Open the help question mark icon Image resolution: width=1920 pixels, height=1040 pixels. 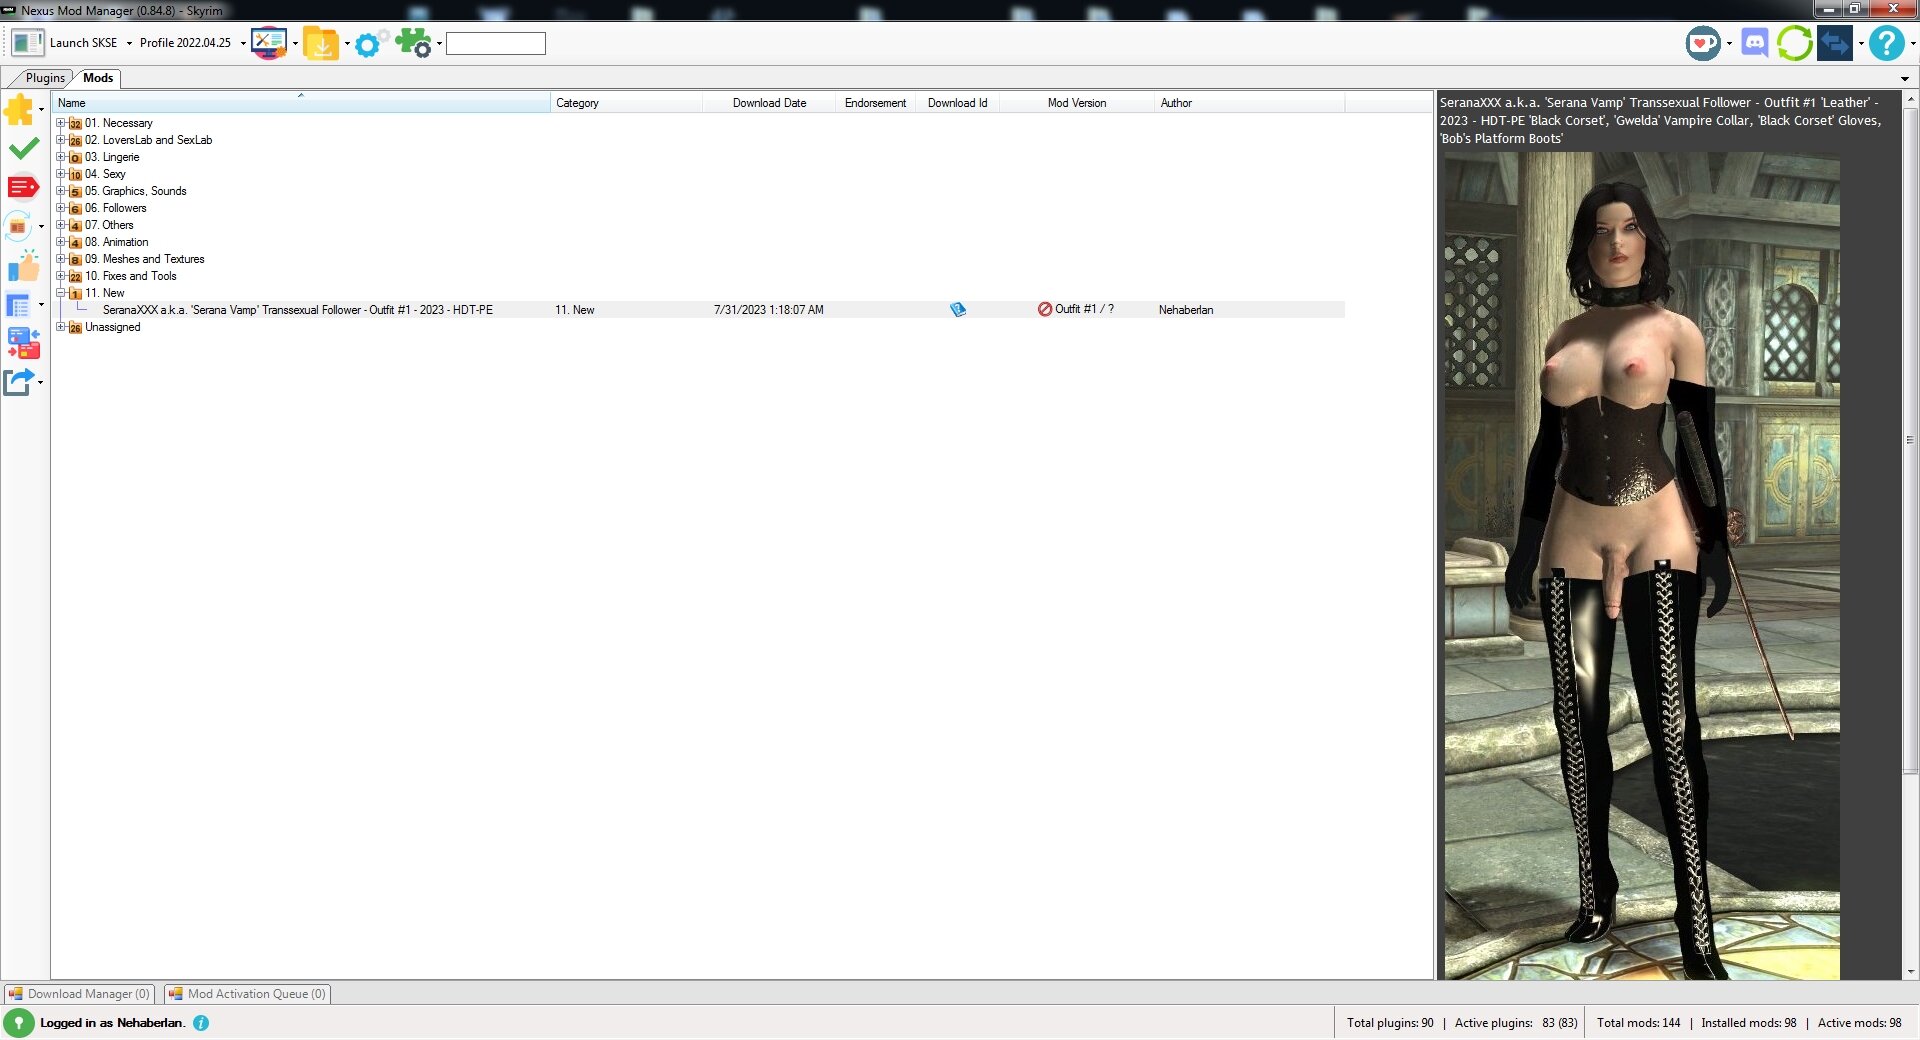click(x=1887, y=43)
